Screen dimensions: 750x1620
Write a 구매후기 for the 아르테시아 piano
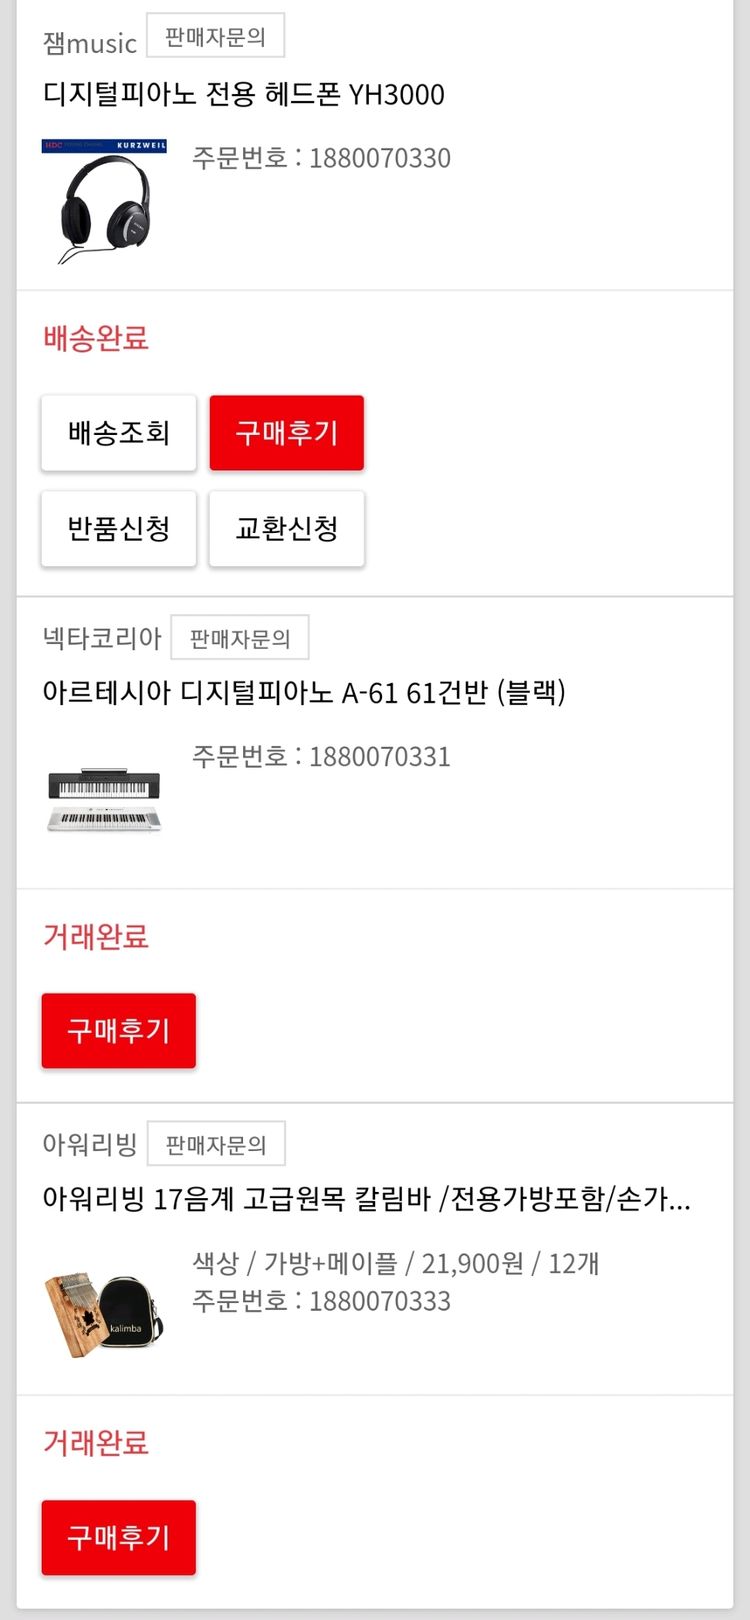point(118,1031)
